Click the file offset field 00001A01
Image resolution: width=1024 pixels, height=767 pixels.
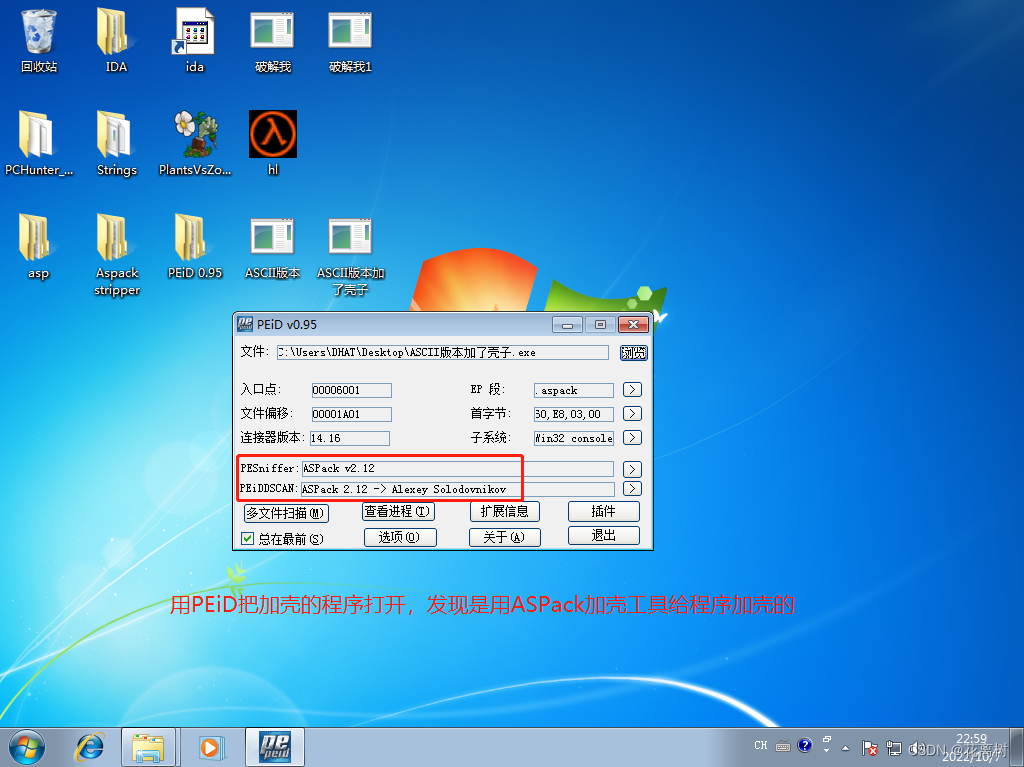[x=351, y=414]
